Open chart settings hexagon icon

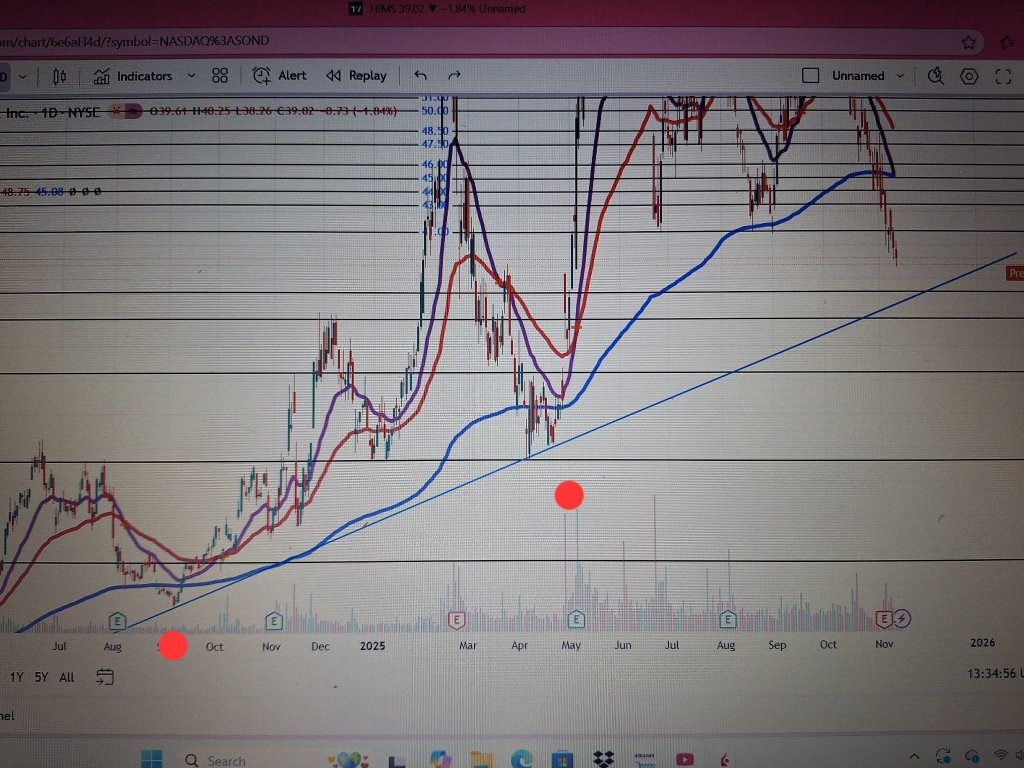[969, 76]
